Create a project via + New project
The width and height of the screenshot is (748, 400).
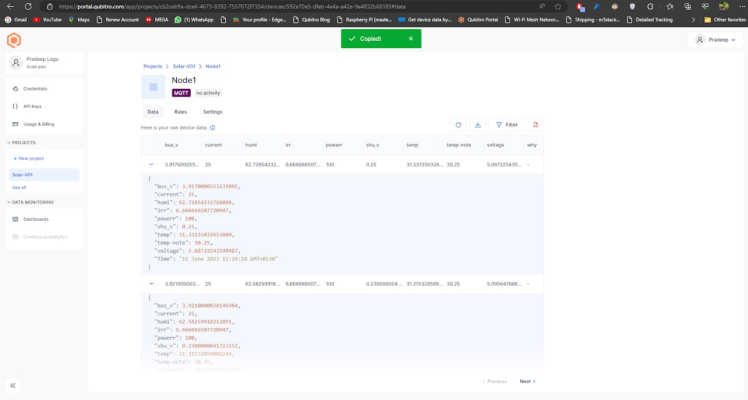click(29, 158)
